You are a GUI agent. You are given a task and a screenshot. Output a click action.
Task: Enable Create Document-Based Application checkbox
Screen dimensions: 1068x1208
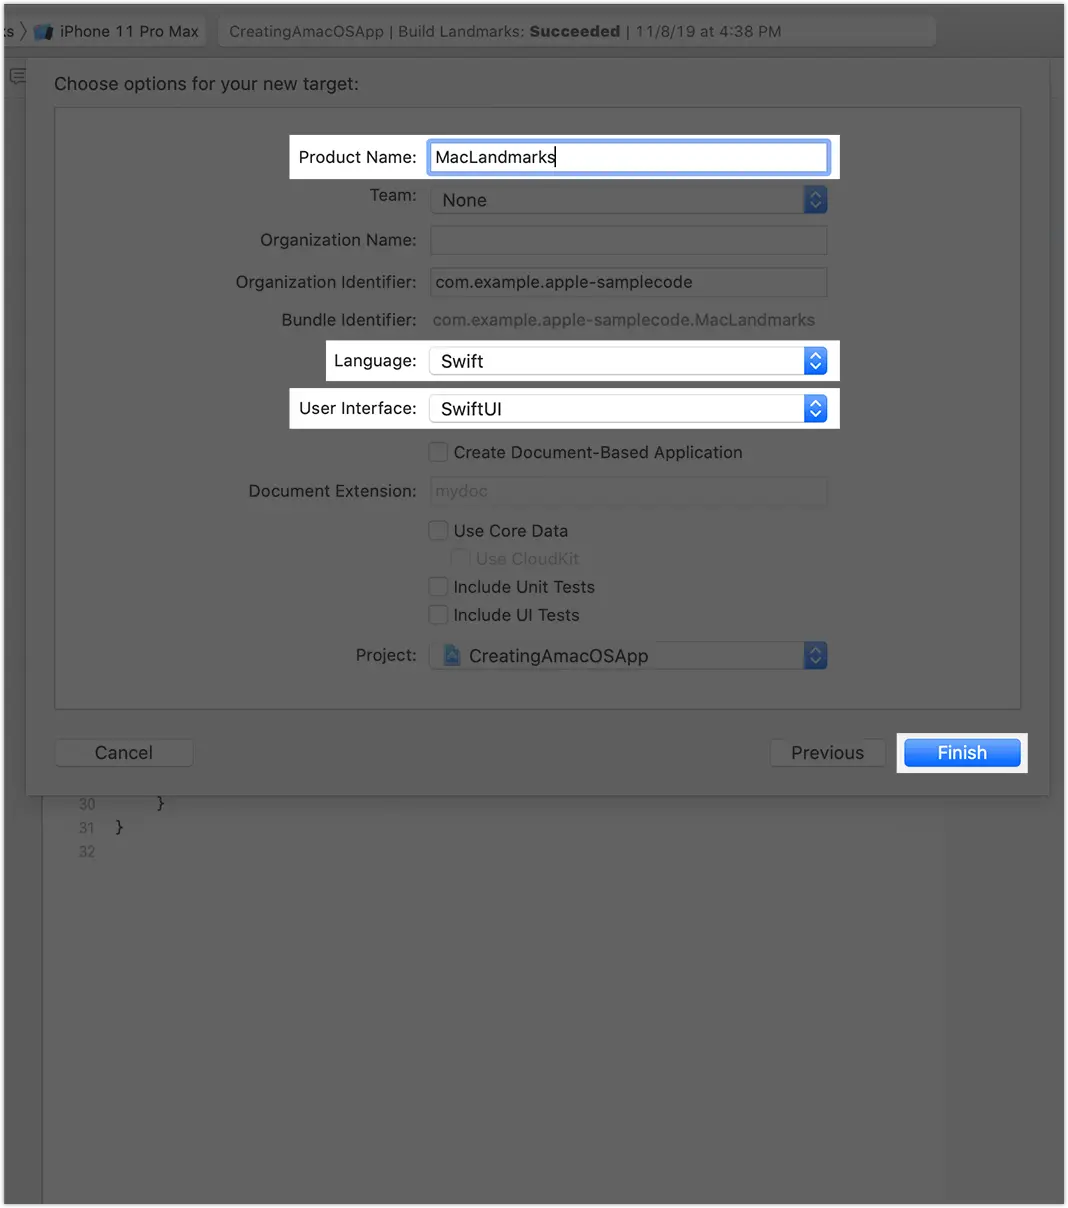tap(438, 452)
